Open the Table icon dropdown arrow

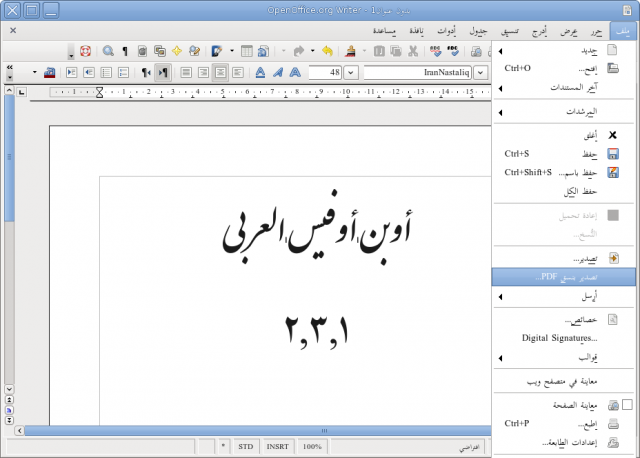pyautogui.click(x=232, y=51)
